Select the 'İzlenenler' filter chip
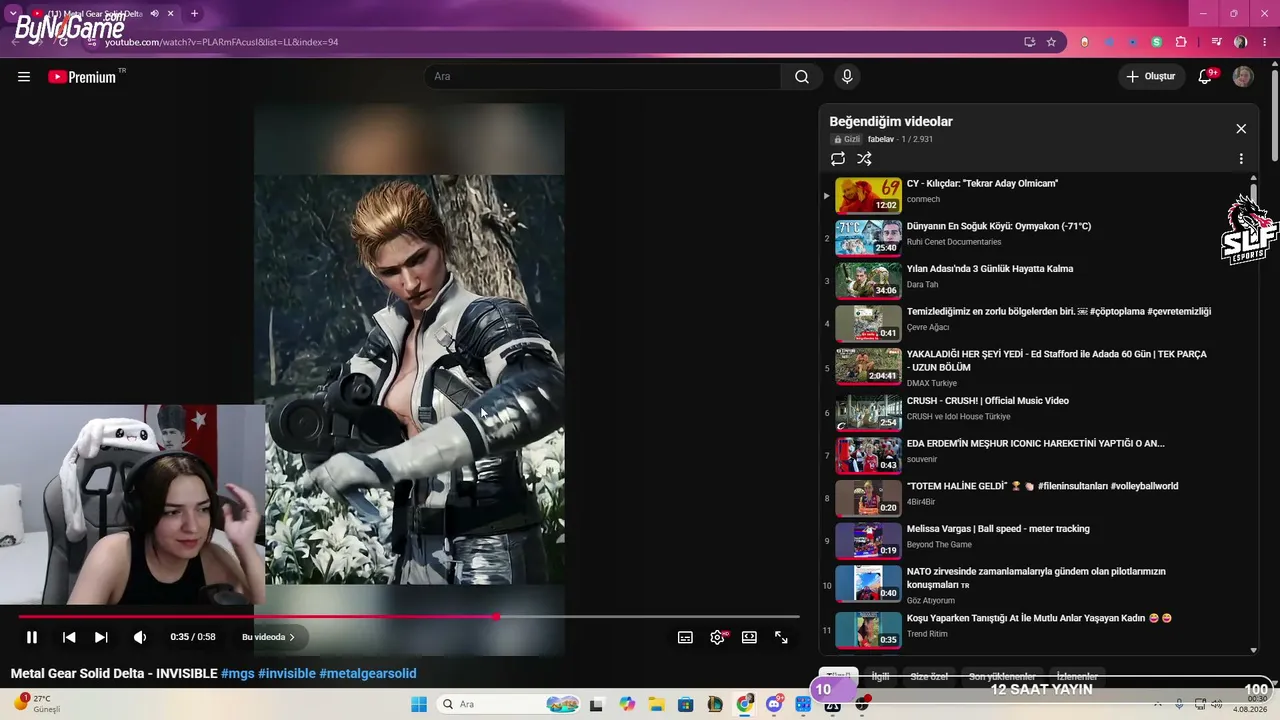This screenshot has height=720, width=1280. (x=1077, y=677)
